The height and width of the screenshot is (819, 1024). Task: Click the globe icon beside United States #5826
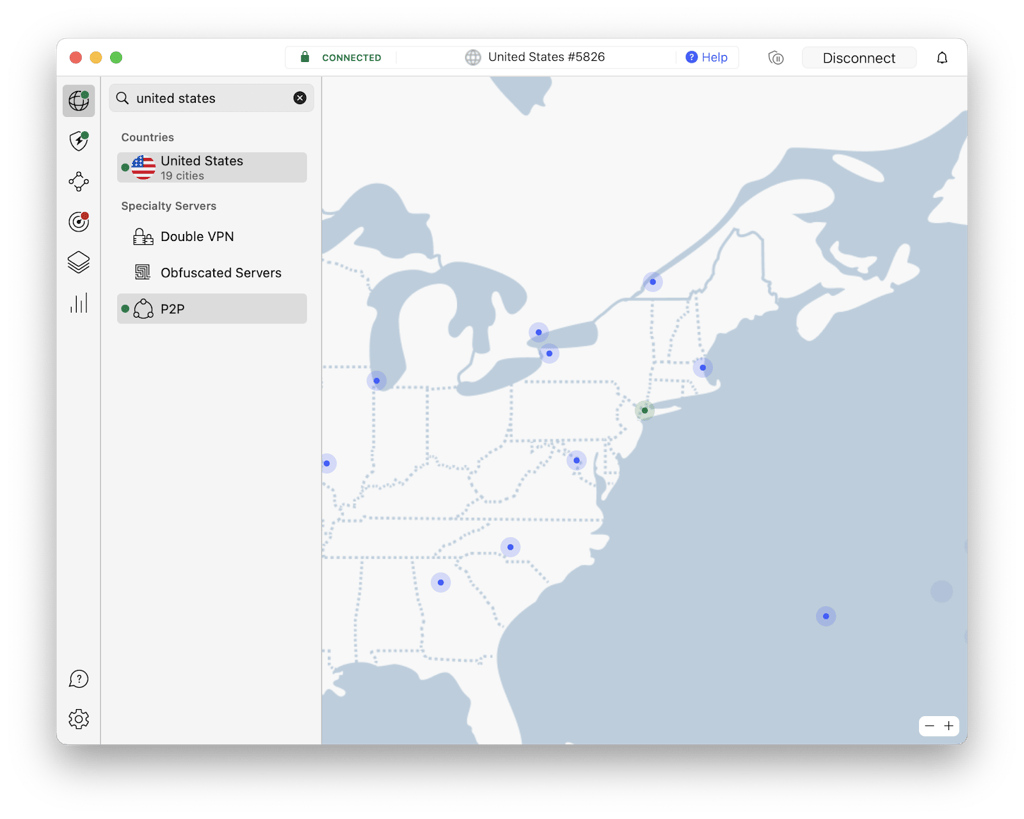click(473, 57)
